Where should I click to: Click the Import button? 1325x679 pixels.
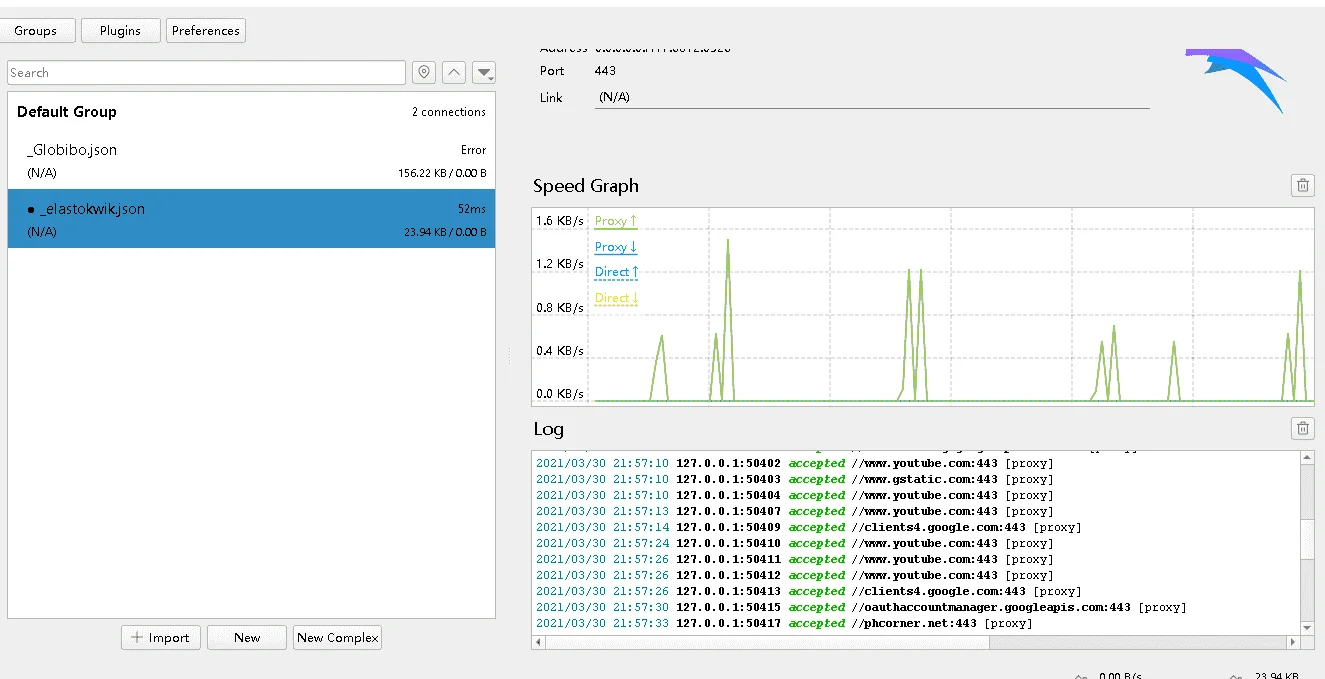point(161,638)
